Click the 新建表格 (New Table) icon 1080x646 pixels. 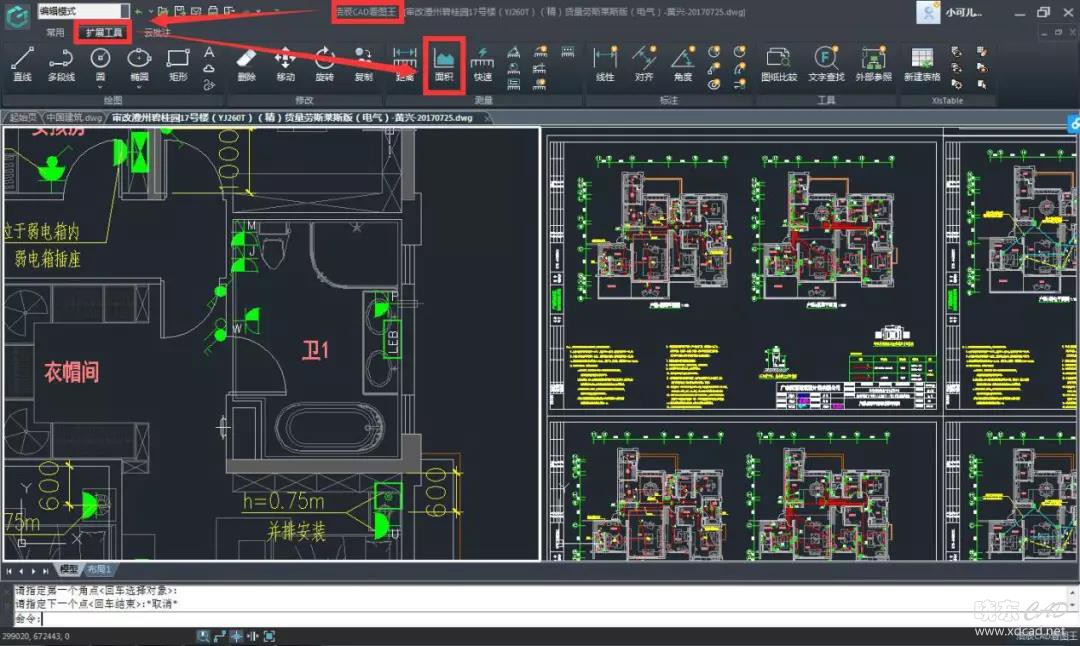click(921, 64)
